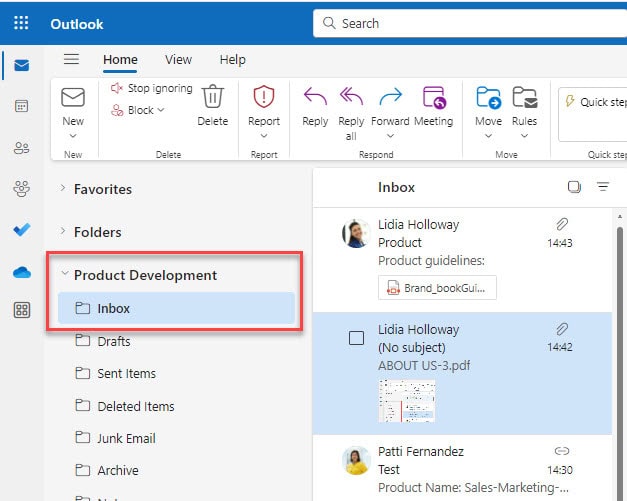Viewport: 627px width, 501px height.
Task: Open the Sent Items folder
Action: pyautogui.click(x=176, y=373)
